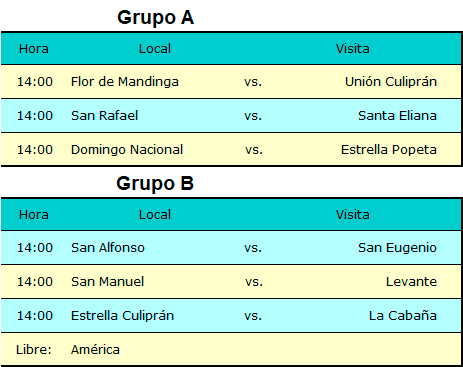
Task: Click Estrella Culiprán team name
Action: click(x=122, y=316)
